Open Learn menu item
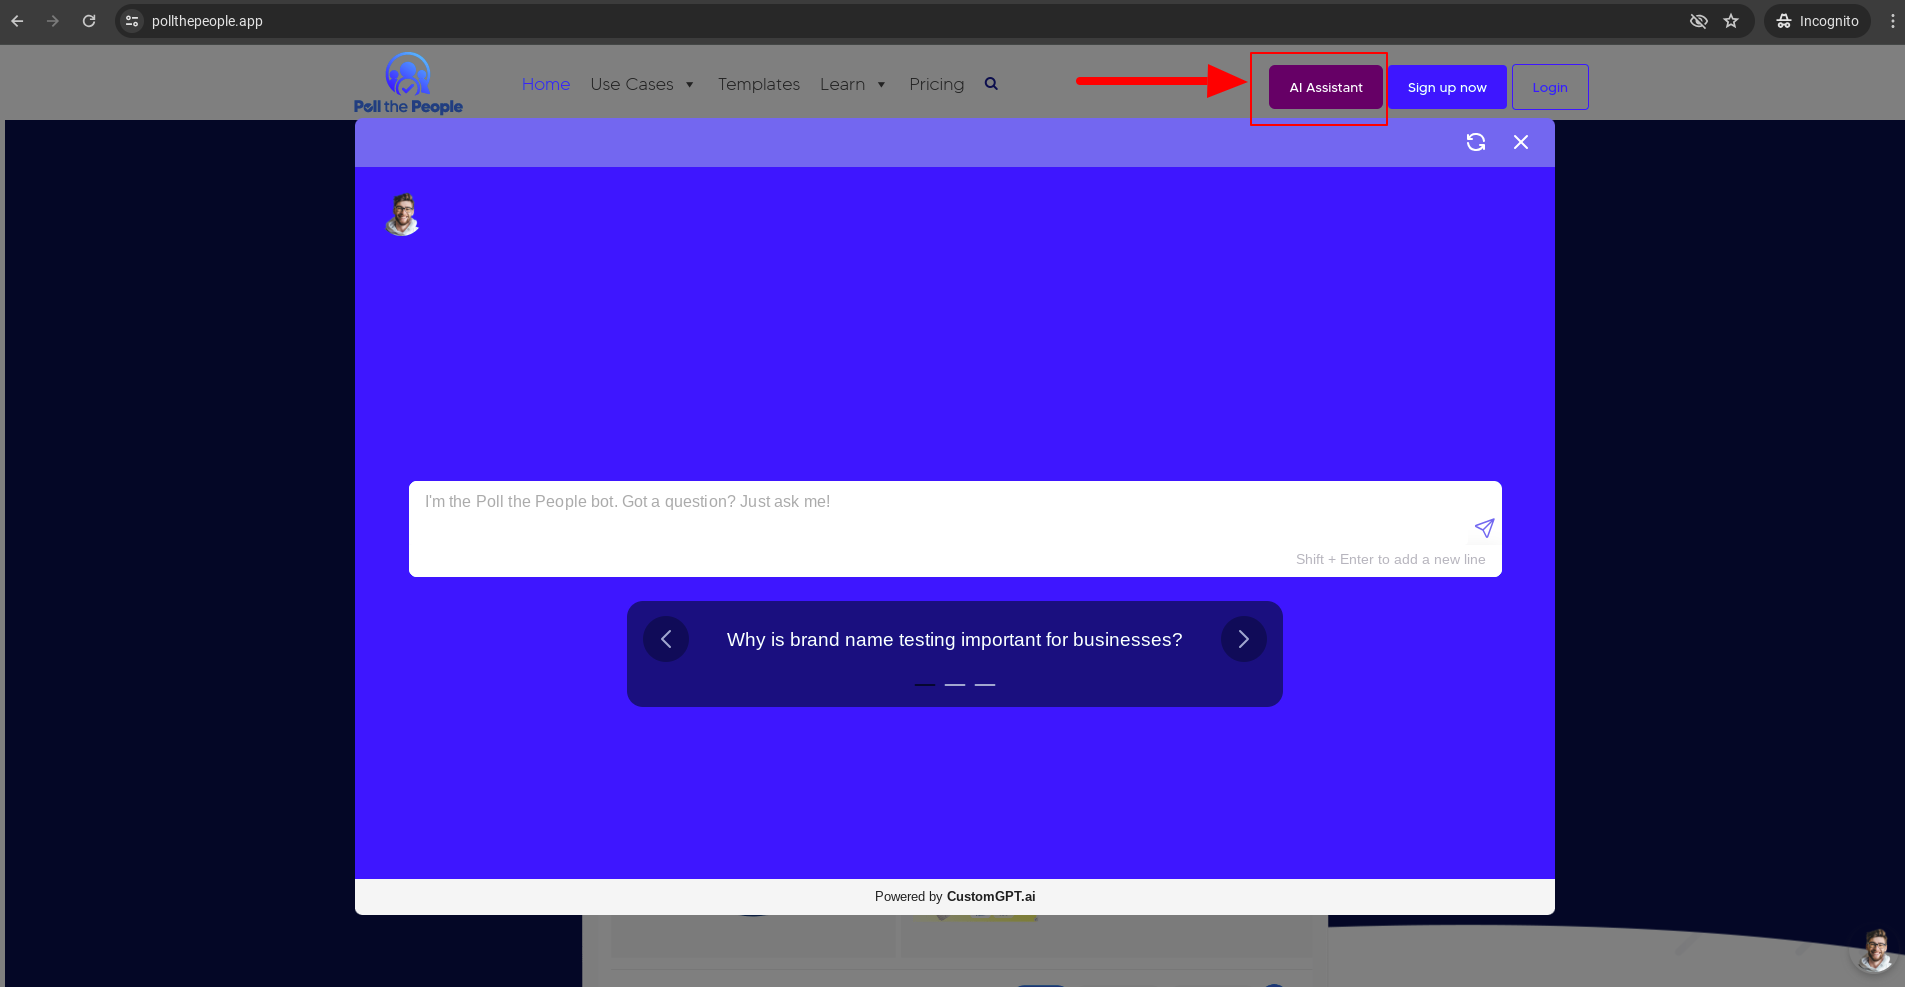This screenshot has width=1905, height=987. 842,84
